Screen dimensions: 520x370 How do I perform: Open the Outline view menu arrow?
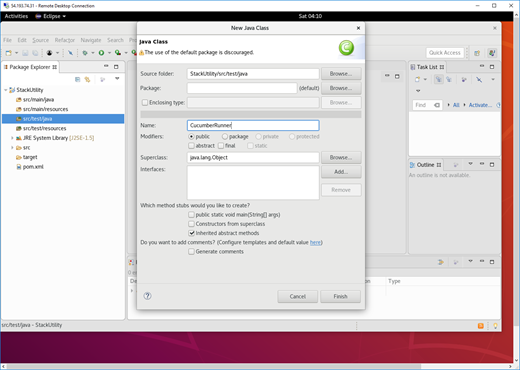coord(470,164)
